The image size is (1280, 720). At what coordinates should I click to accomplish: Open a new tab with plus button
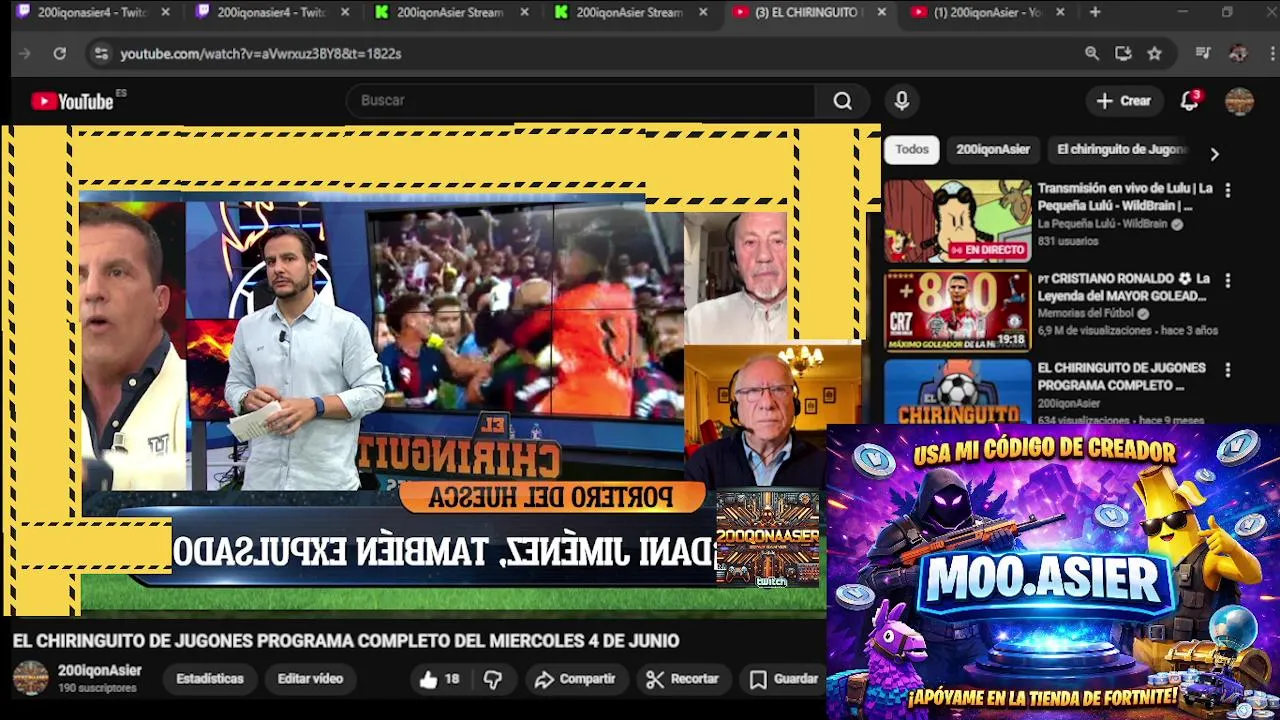point(1095,12)
